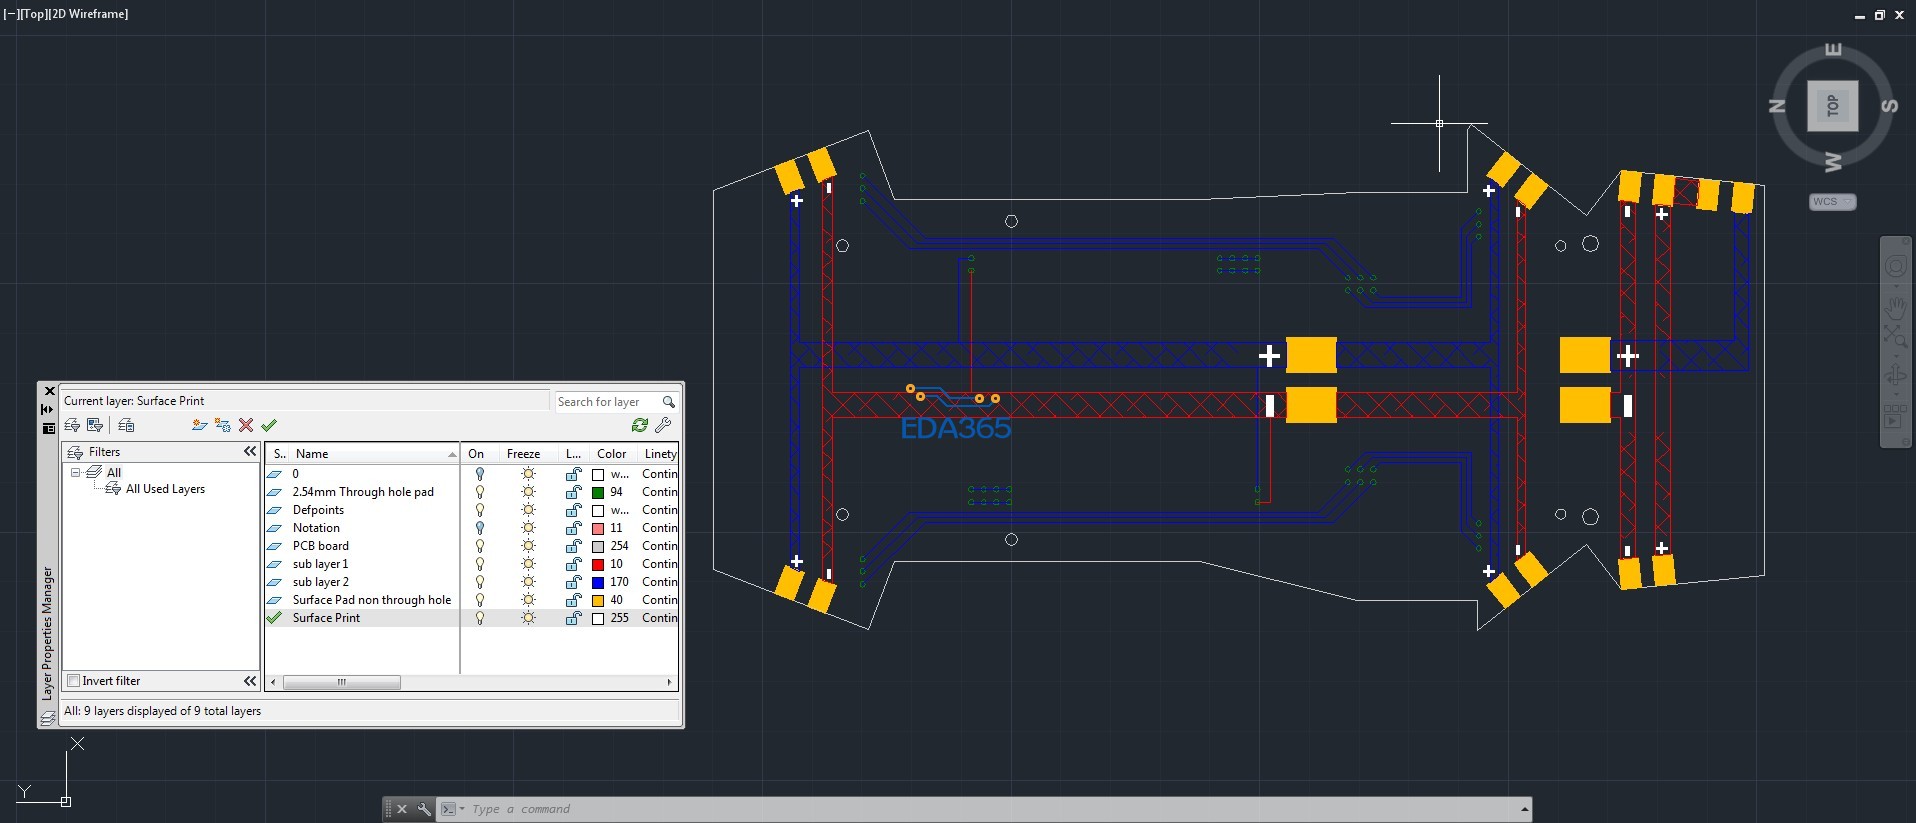
Task: Click the Refresh layer list icon
Action: coord(640,425)
